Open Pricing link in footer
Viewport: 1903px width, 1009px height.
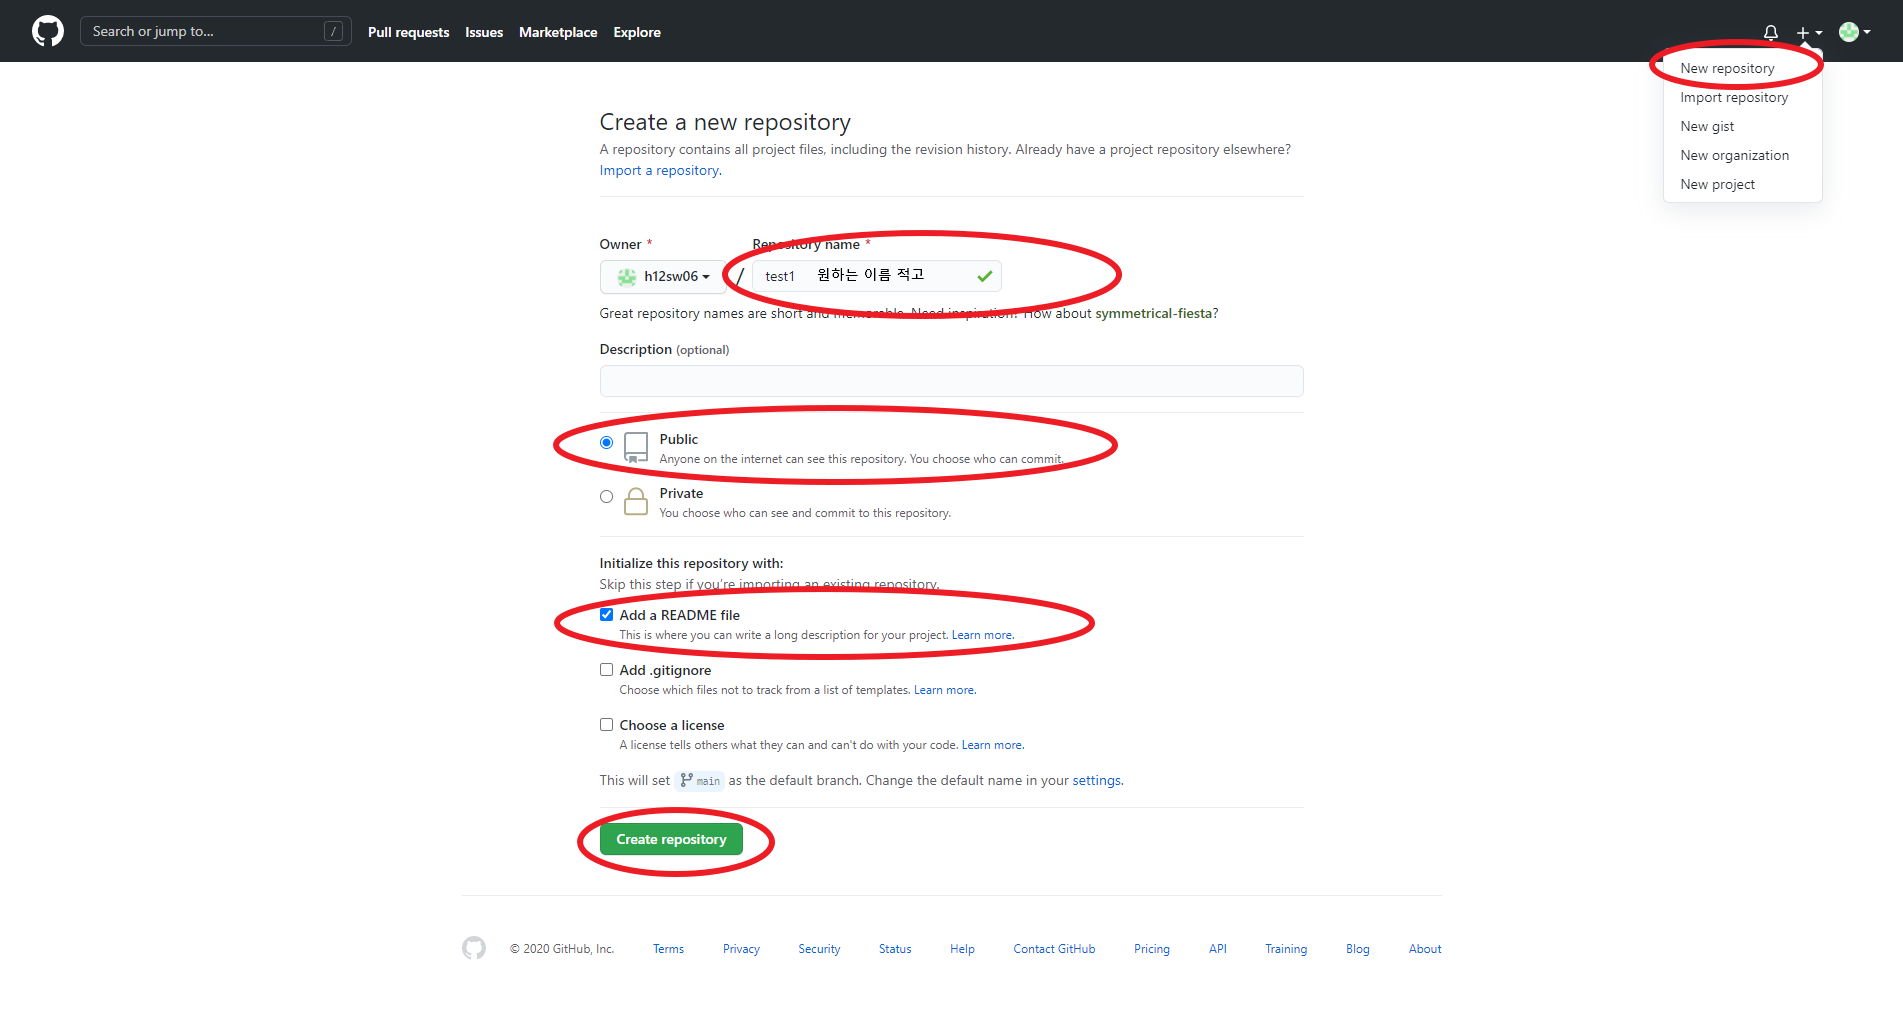pyautogui.click(x=1152, y=949)
